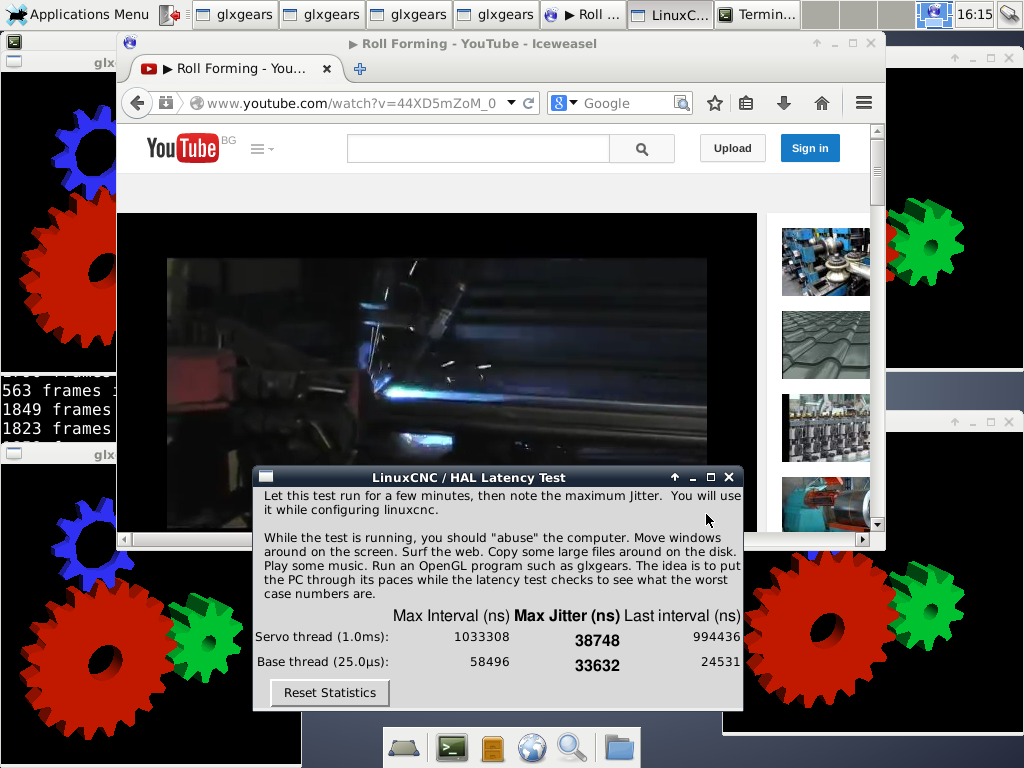Open the Iceweasel hamburger menu
This screenshot has height=768, width=1024.
coord(864,103)
